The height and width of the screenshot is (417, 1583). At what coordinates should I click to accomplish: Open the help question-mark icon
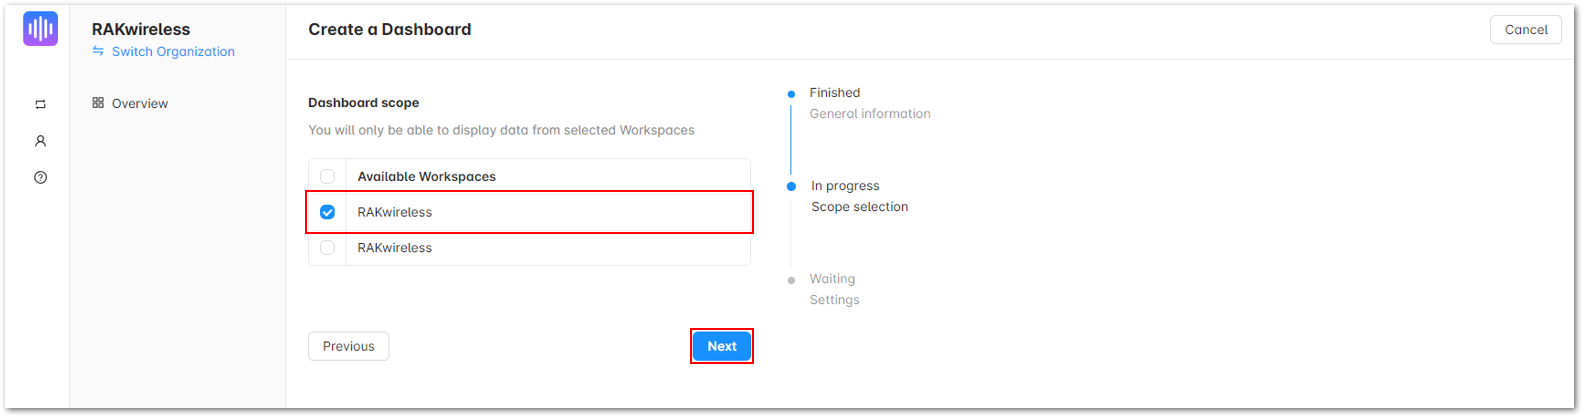40,178
